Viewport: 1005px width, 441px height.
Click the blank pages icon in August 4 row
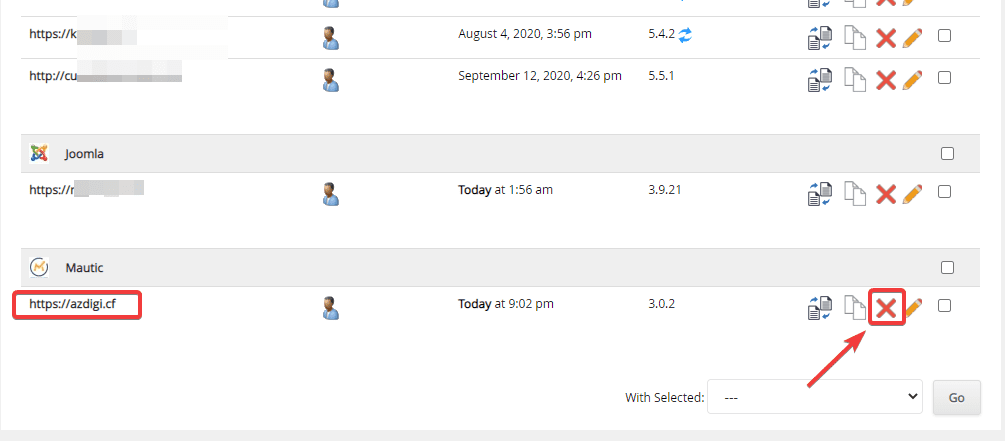pos(855,37)
